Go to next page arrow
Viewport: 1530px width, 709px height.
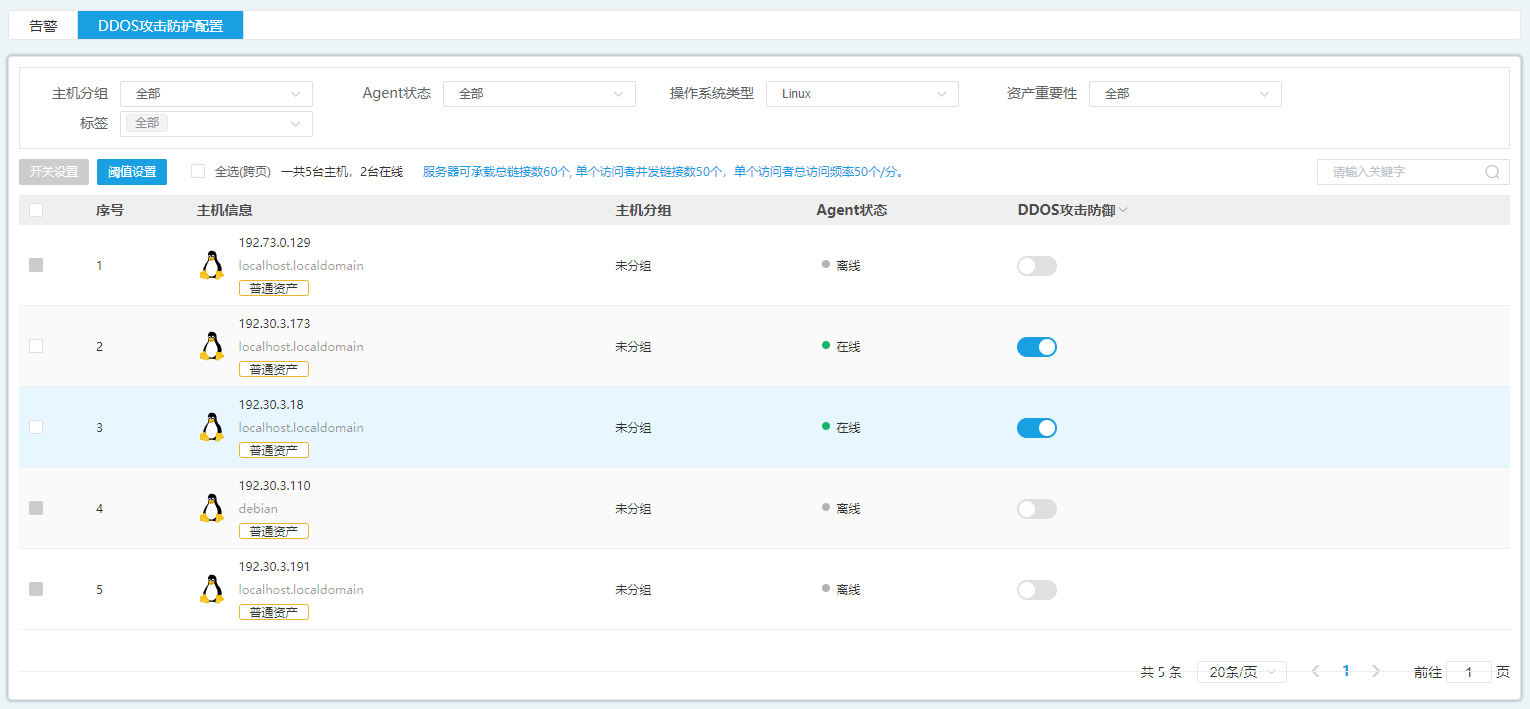tap(1376, 672)
